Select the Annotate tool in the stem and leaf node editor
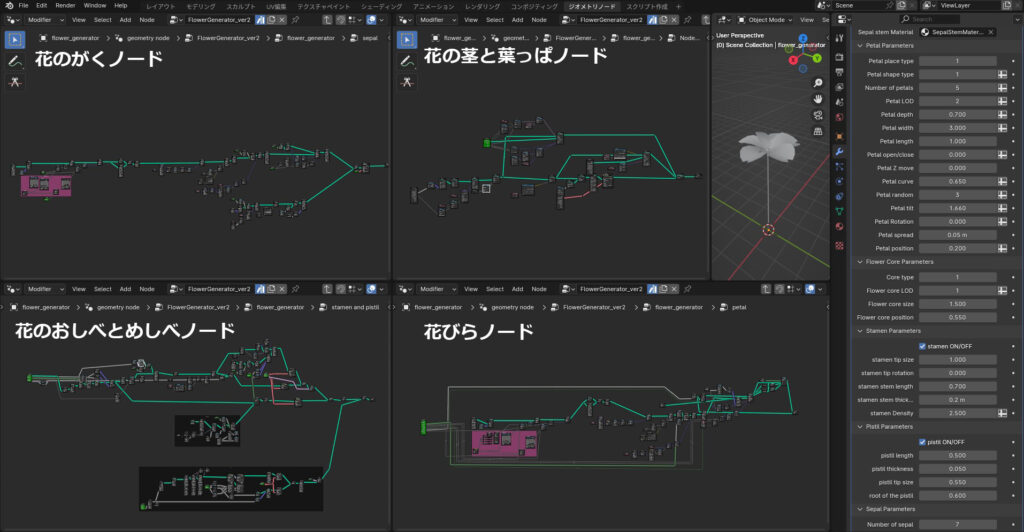The height and width of the screenshot is (532, 1024). coord(407,61)
